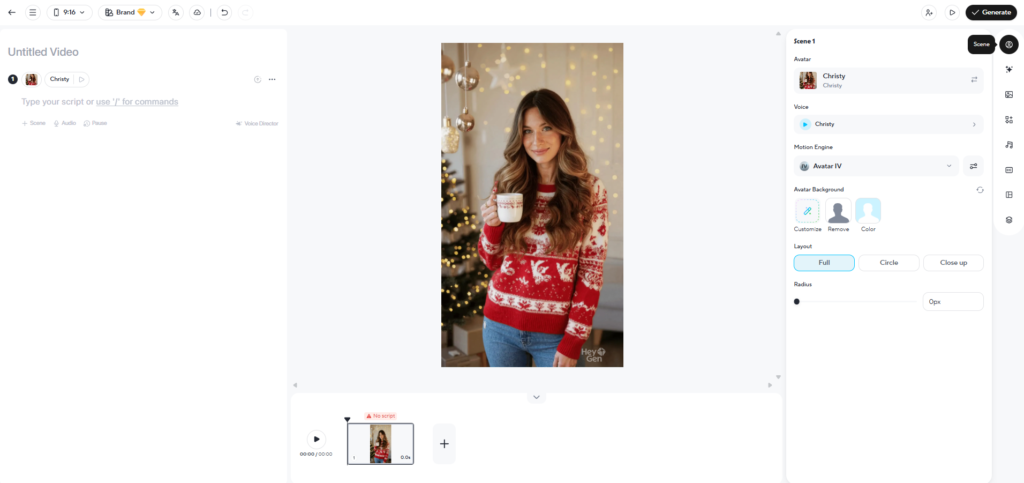Click Voice Director link

click(257, 123)
